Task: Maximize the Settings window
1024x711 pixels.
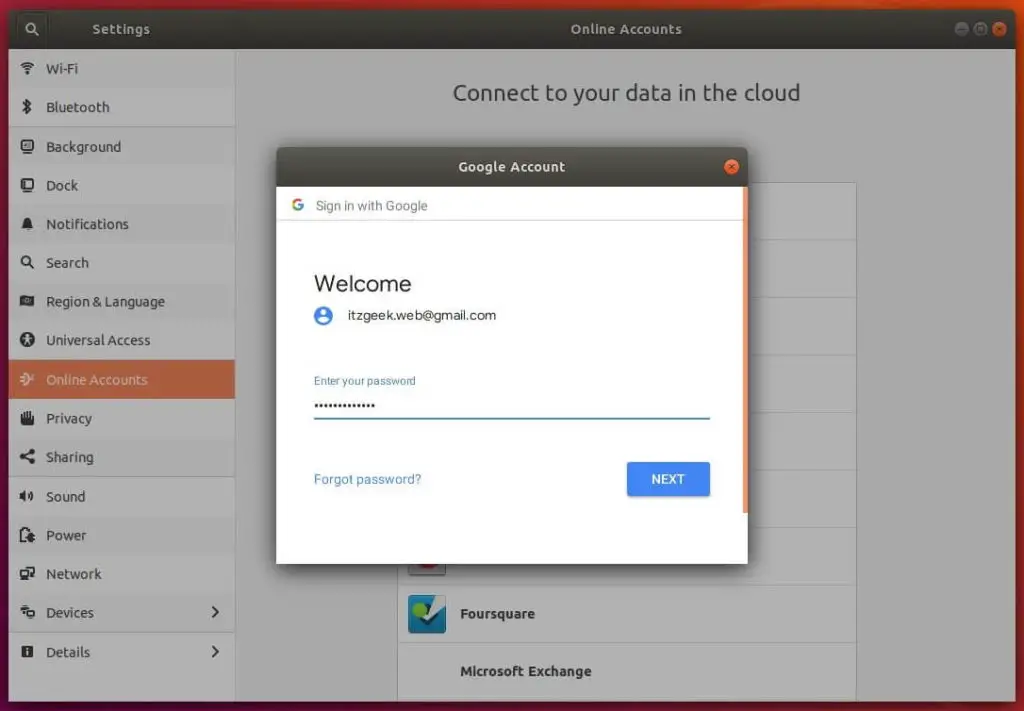Action: point(980,29)
